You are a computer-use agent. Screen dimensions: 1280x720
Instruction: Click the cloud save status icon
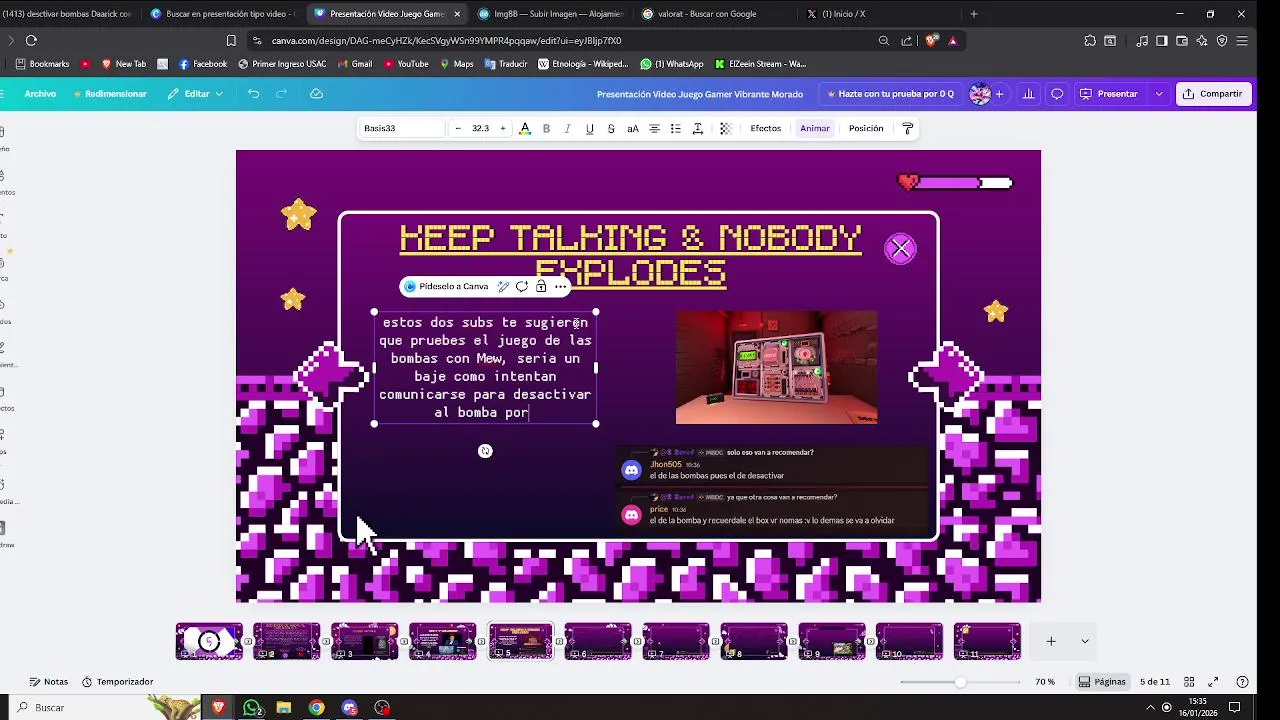pyautogui.click(x=317, y=94)
